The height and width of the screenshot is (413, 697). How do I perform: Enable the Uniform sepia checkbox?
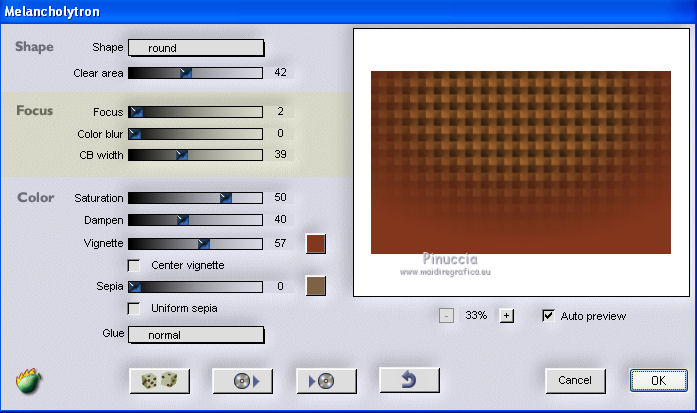(133, 309)
